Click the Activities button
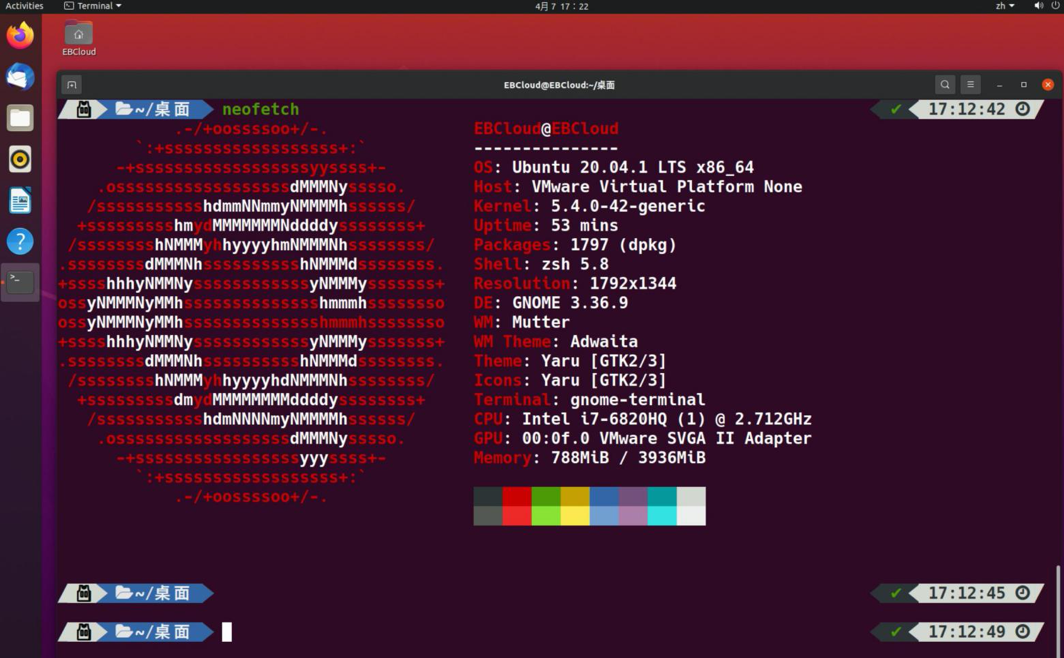This screenshot has height=658, width=1064. [24, 6]
